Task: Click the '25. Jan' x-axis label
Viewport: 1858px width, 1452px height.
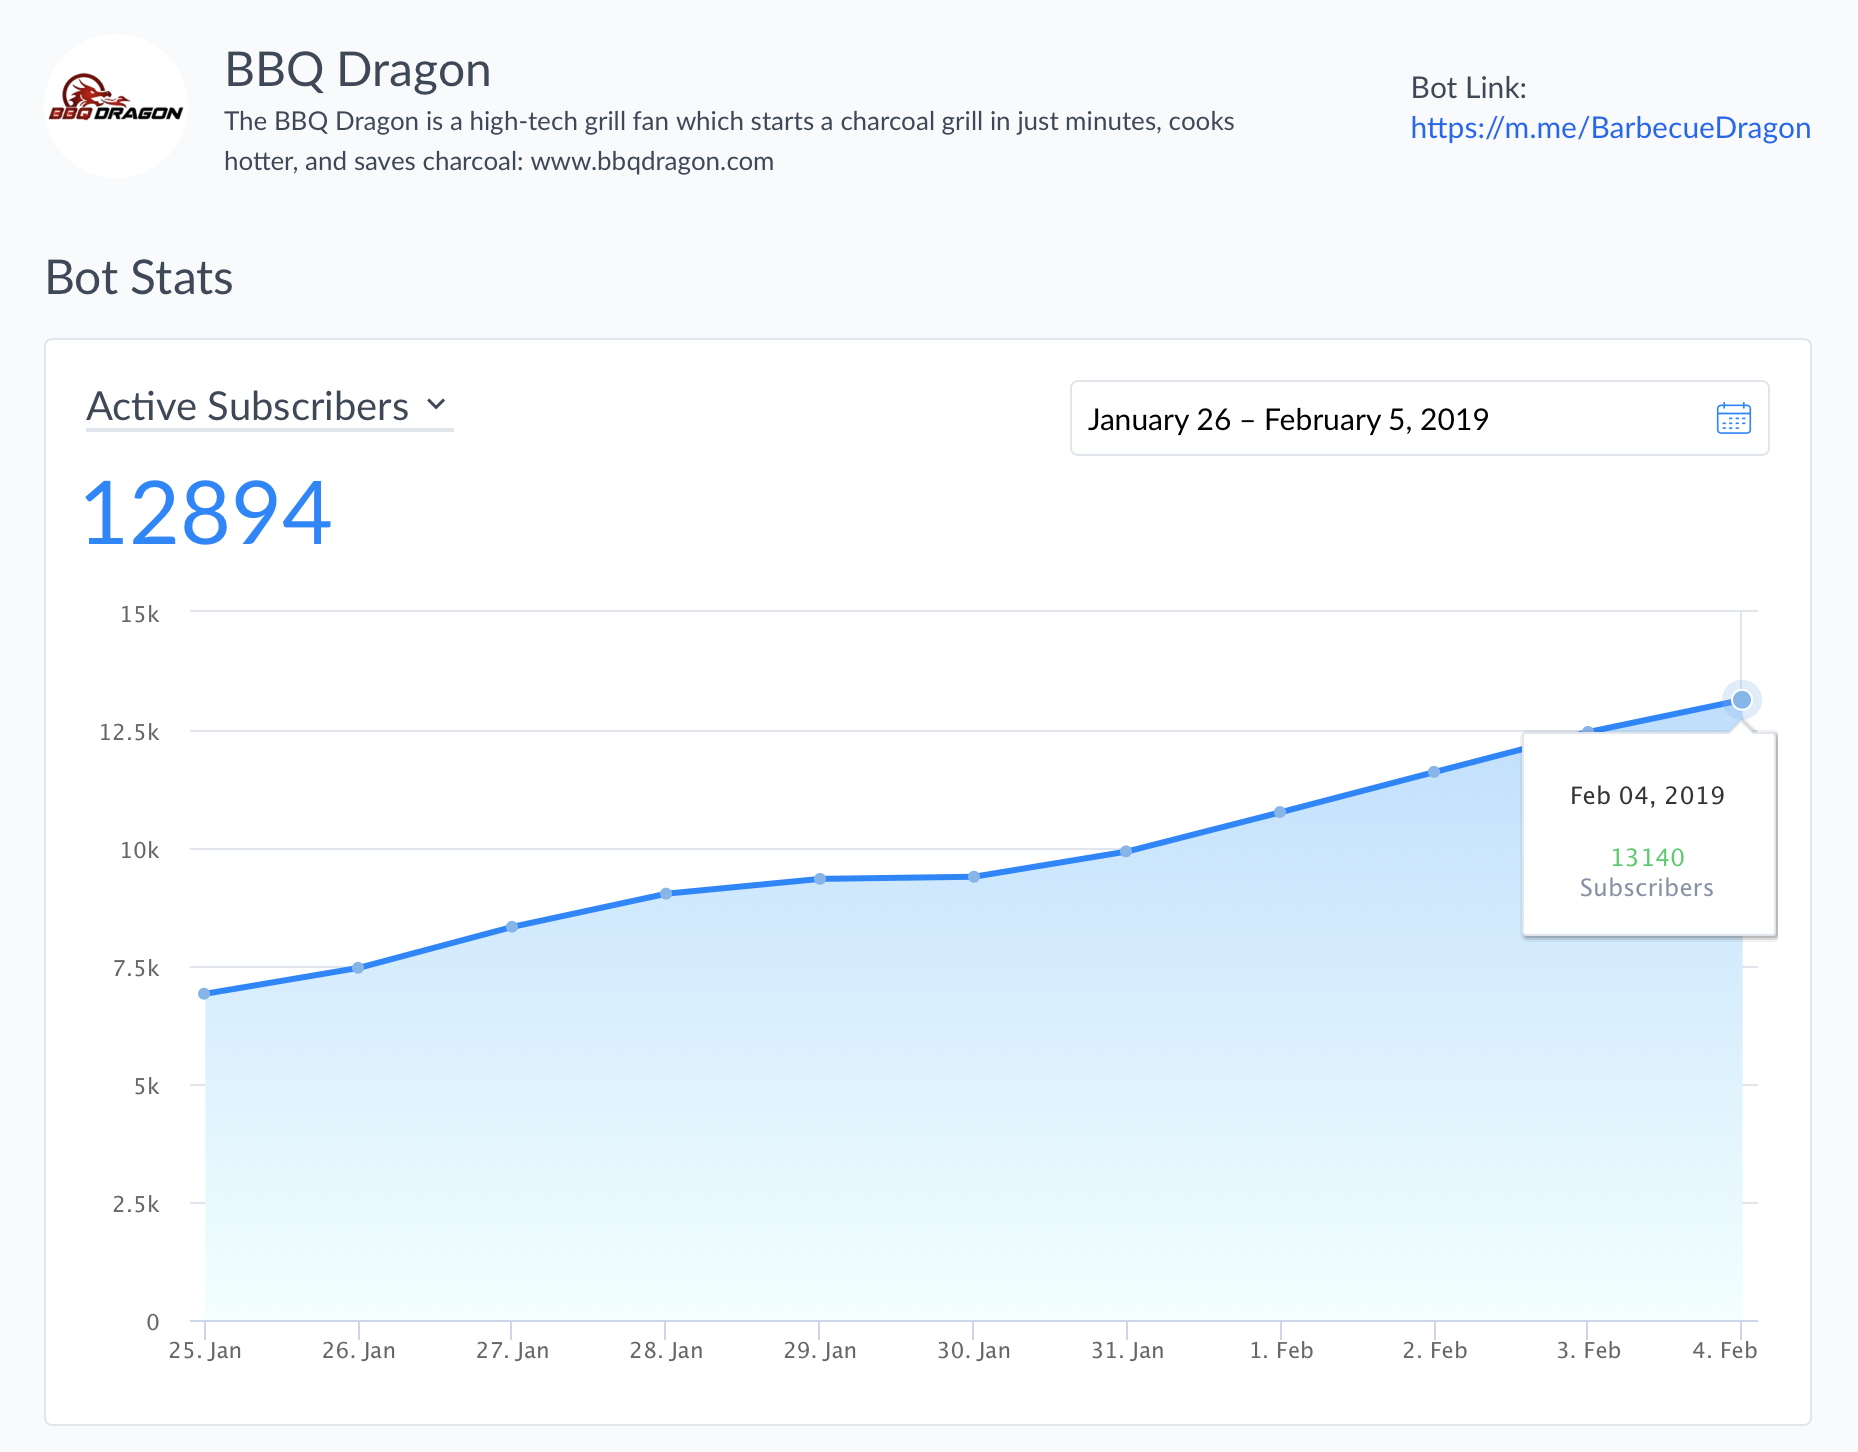Action: tap(205, 1350)
